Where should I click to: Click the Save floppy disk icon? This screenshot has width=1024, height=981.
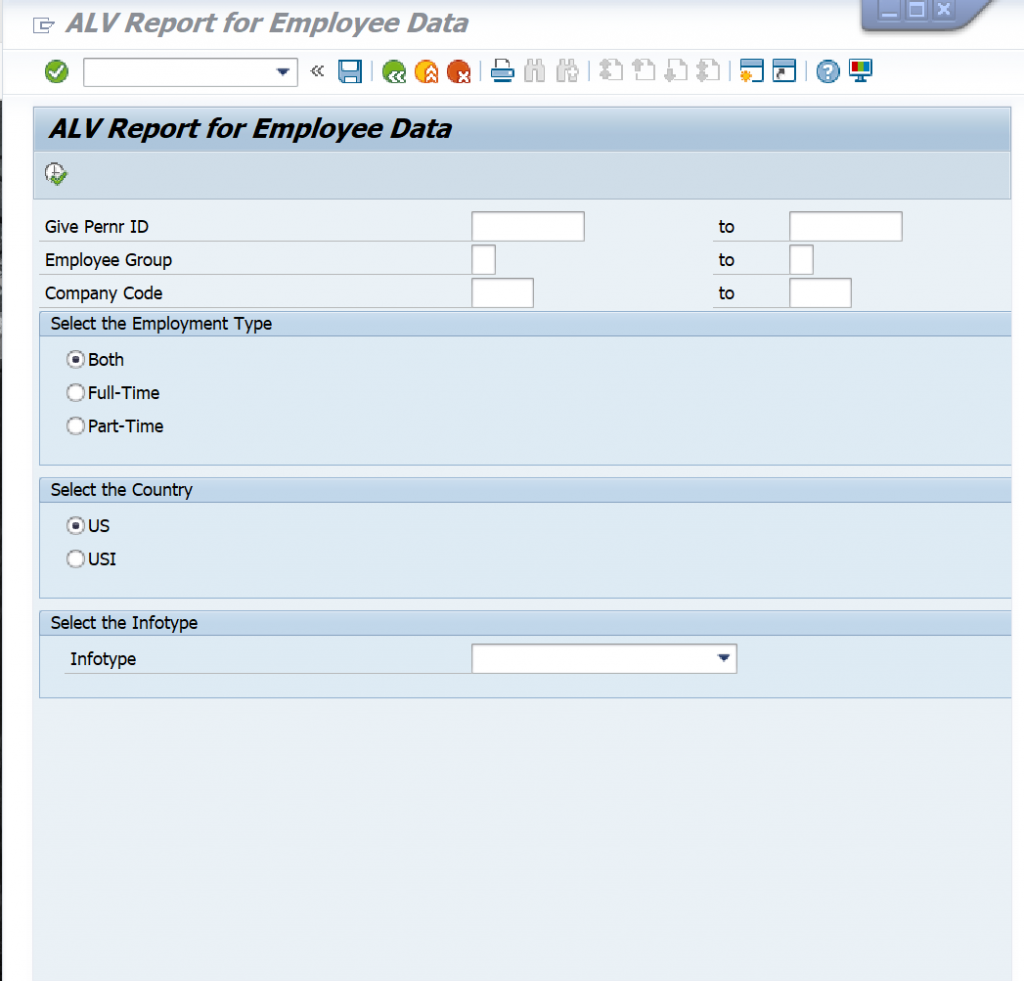pos(350,71)
